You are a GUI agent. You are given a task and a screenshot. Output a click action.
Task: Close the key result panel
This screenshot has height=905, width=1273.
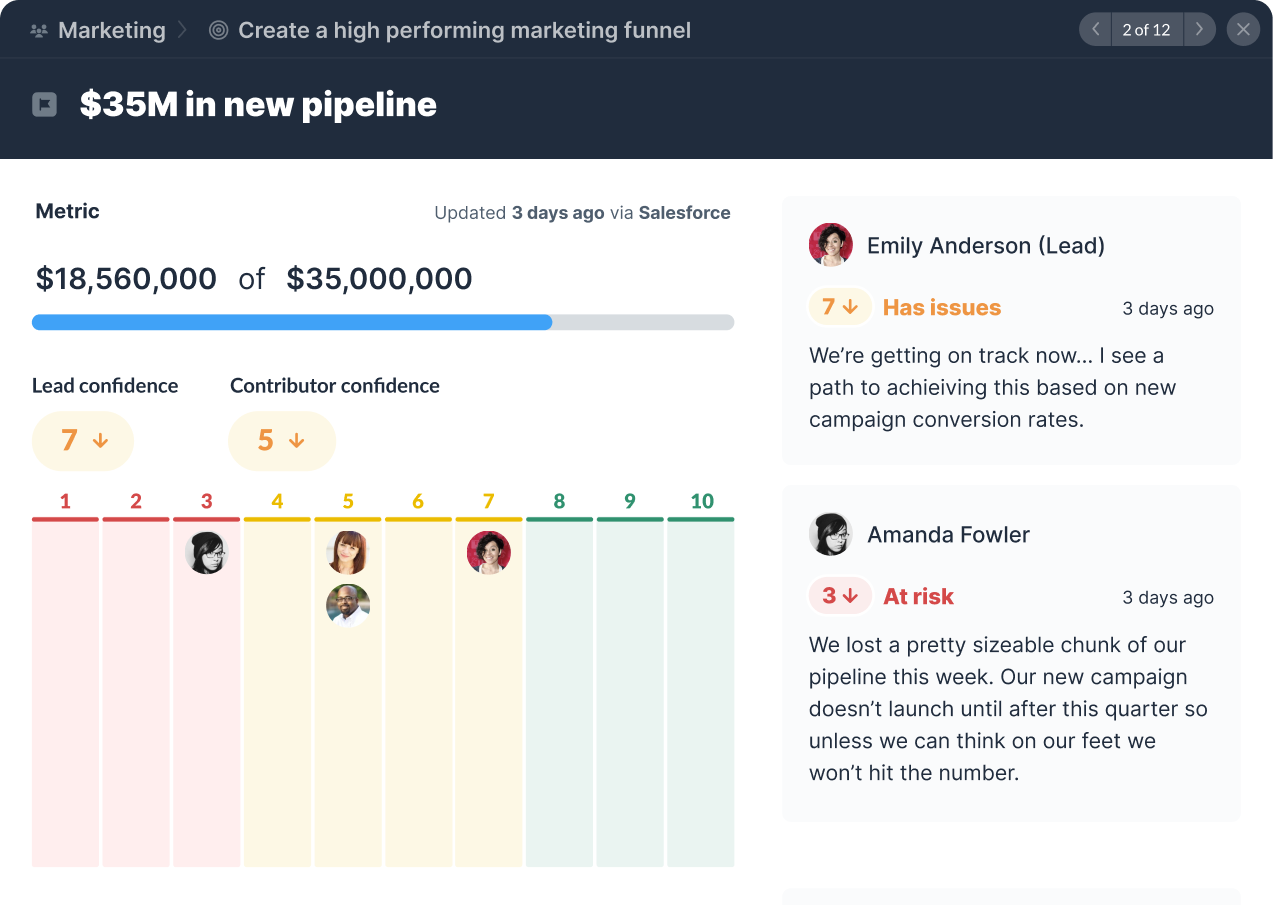(x=1243, y=30)
